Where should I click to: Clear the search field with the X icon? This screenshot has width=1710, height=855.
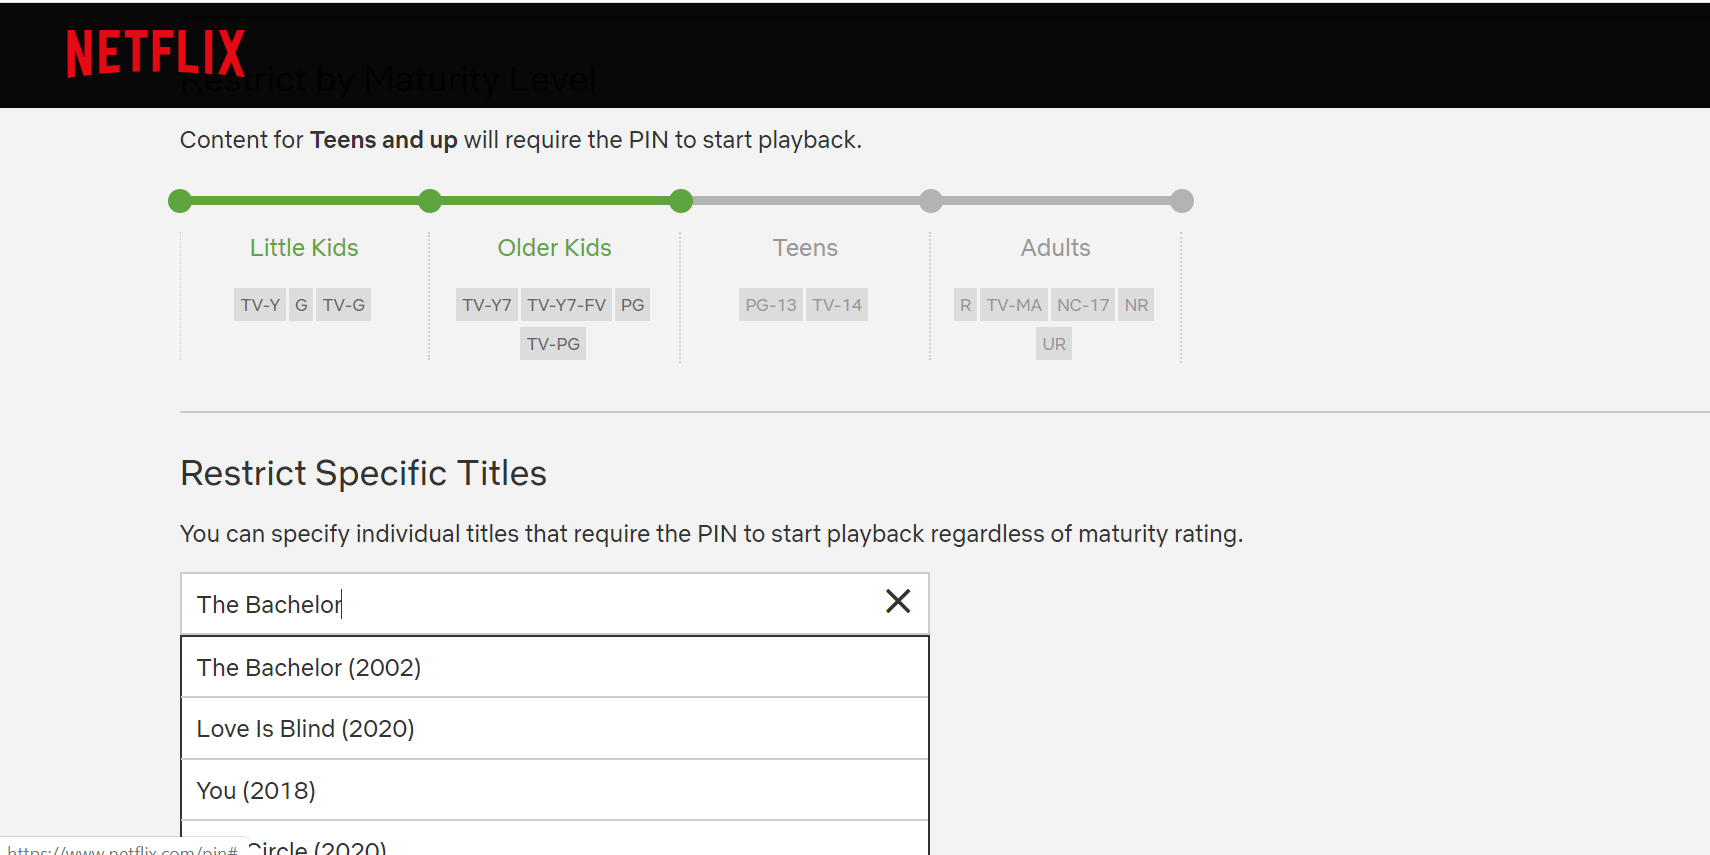[x=897, y=601]
